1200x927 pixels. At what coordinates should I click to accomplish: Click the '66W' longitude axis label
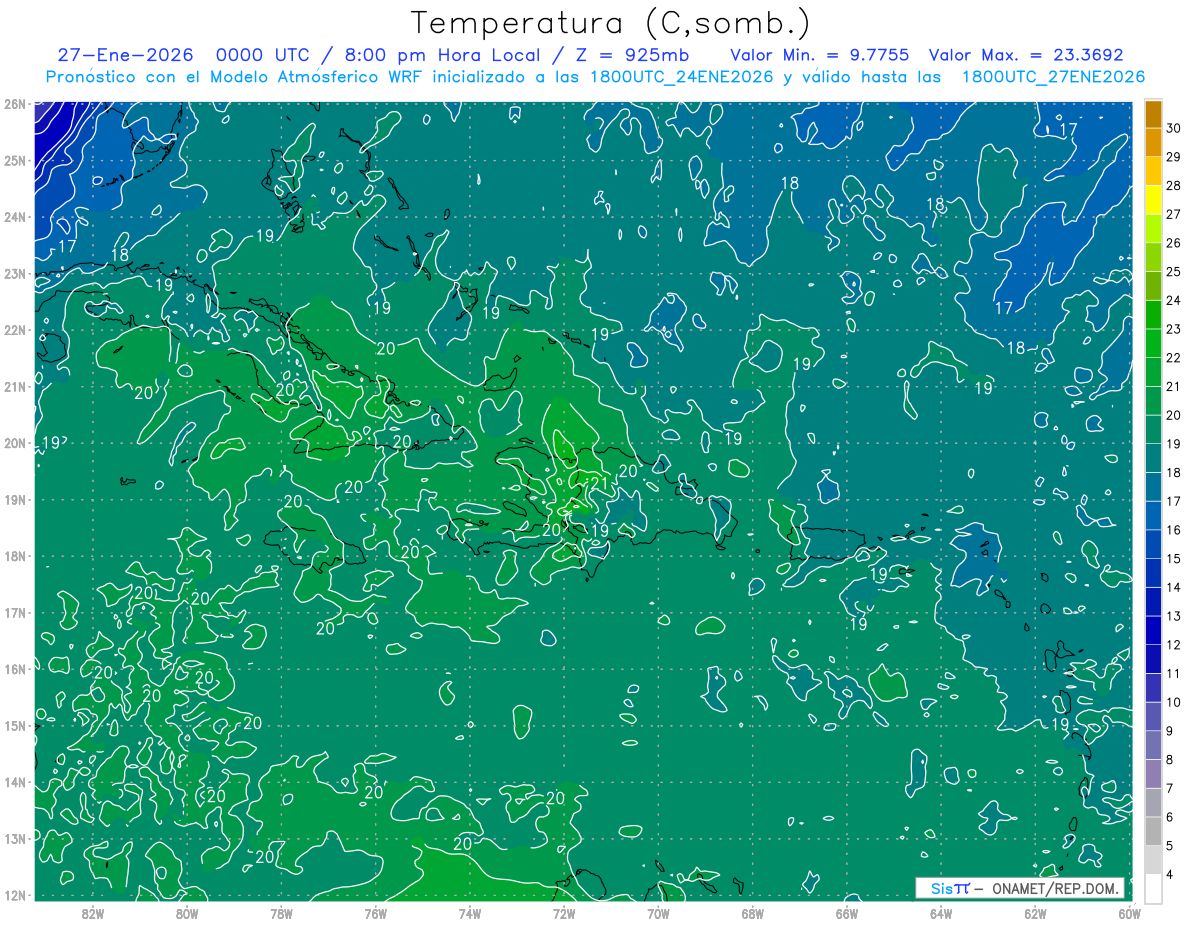[846, 913]
